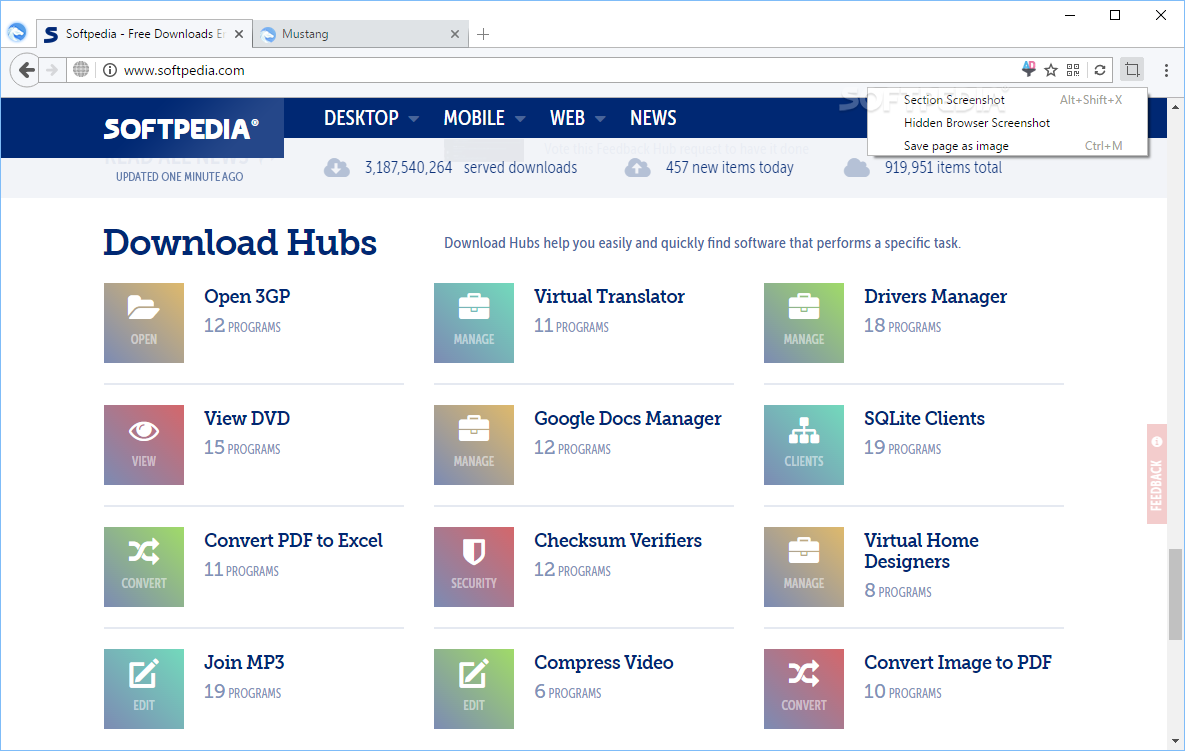Go back using the back arrow button

pyautogui.click(x=26, y=70)
